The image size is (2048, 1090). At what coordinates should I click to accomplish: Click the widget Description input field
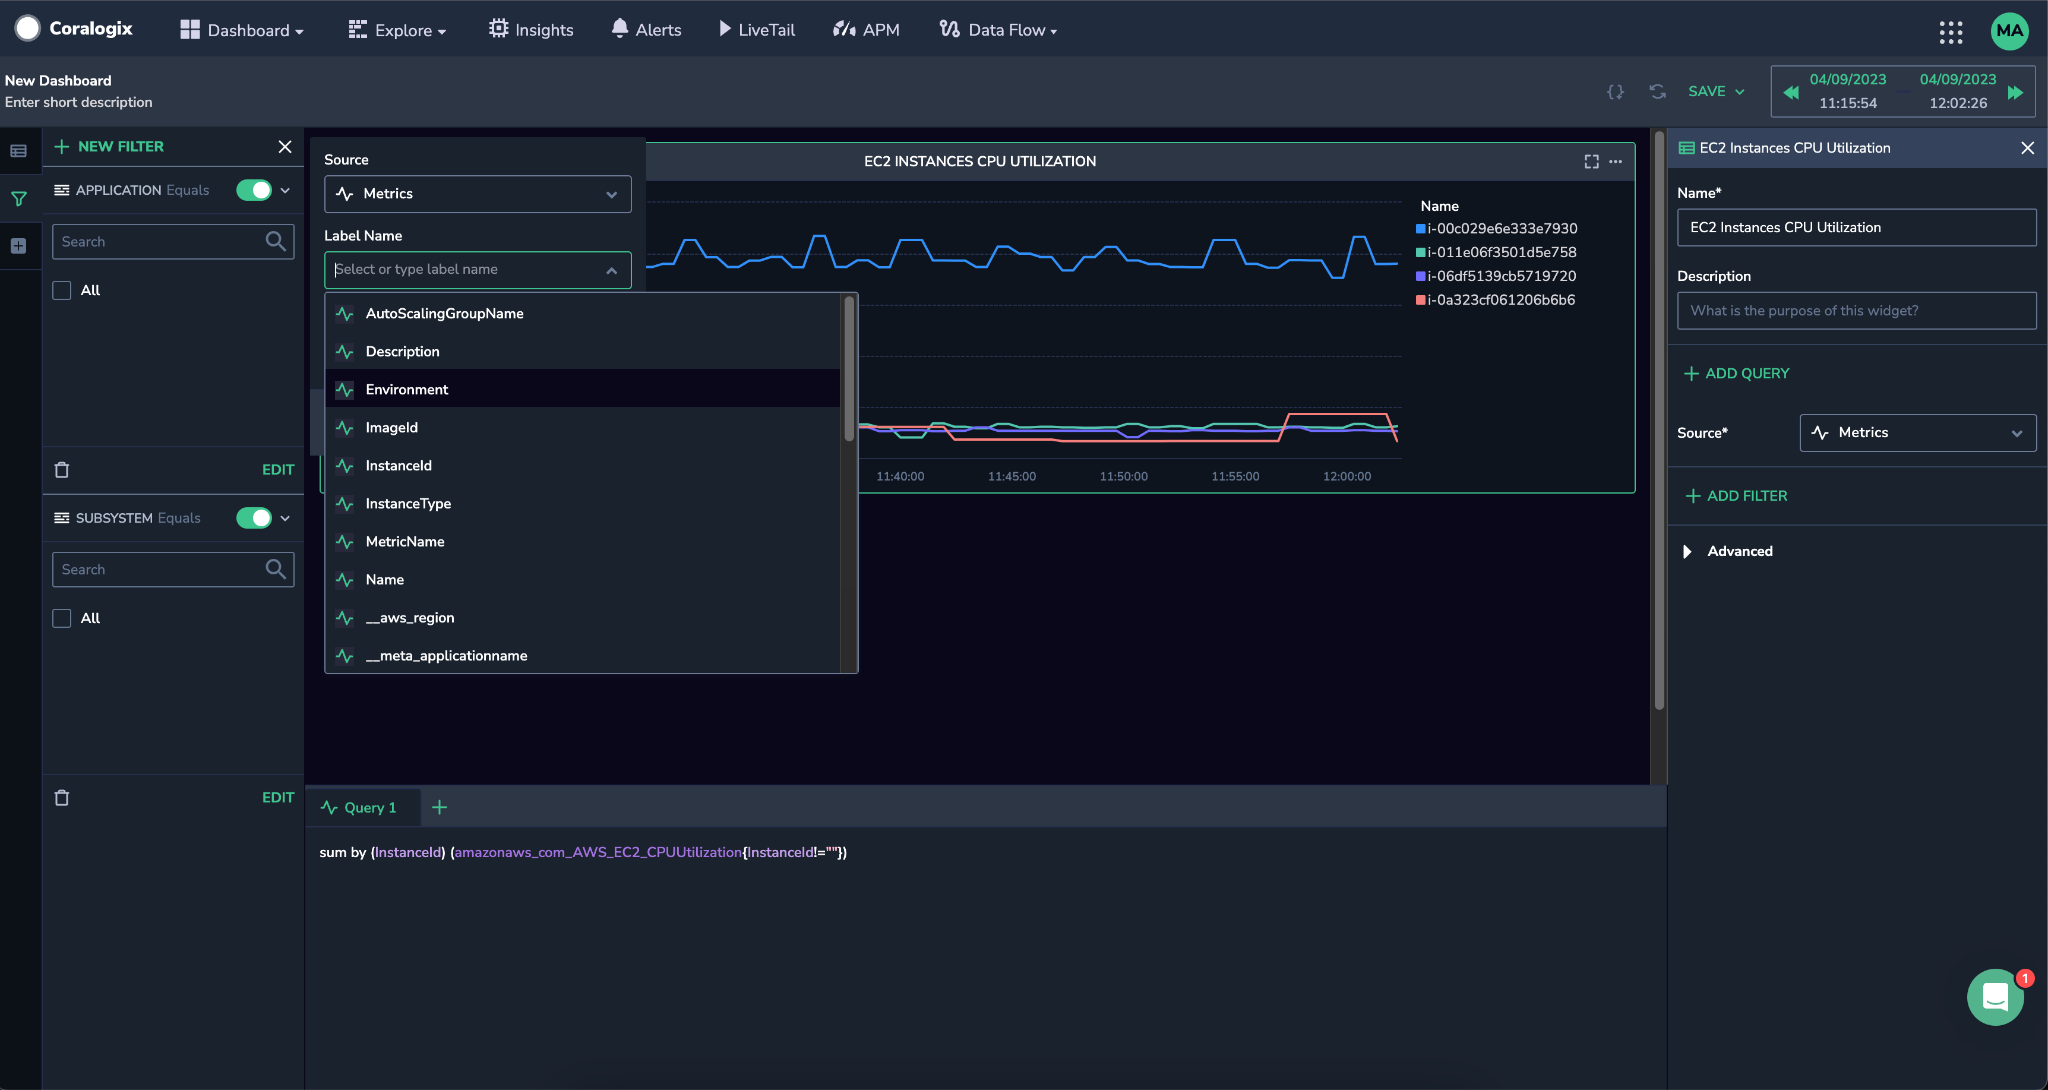pyautogui.click(x=1856, y=311)
